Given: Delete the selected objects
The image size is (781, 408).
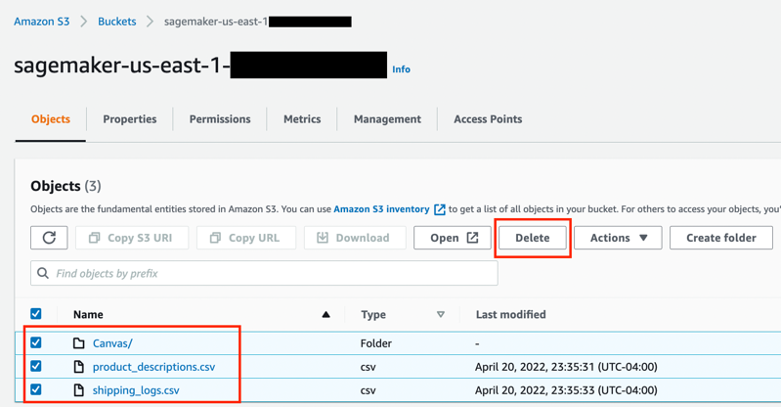Looking at the screenshot, I should click(532, 238).
